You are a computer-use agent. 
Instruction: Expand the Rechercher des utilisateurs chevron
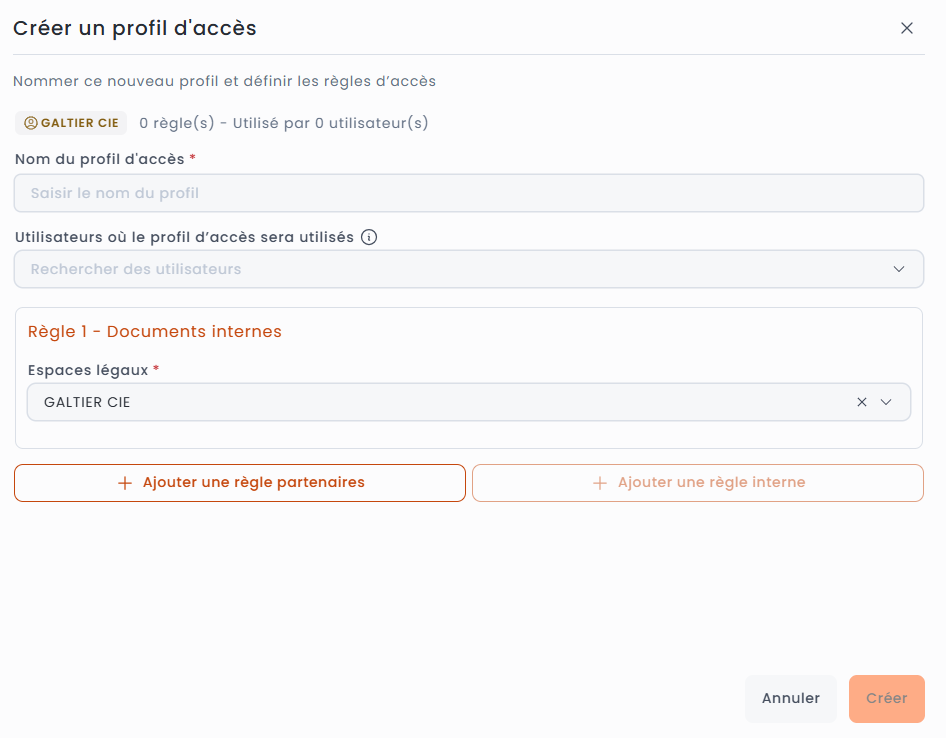899,269
